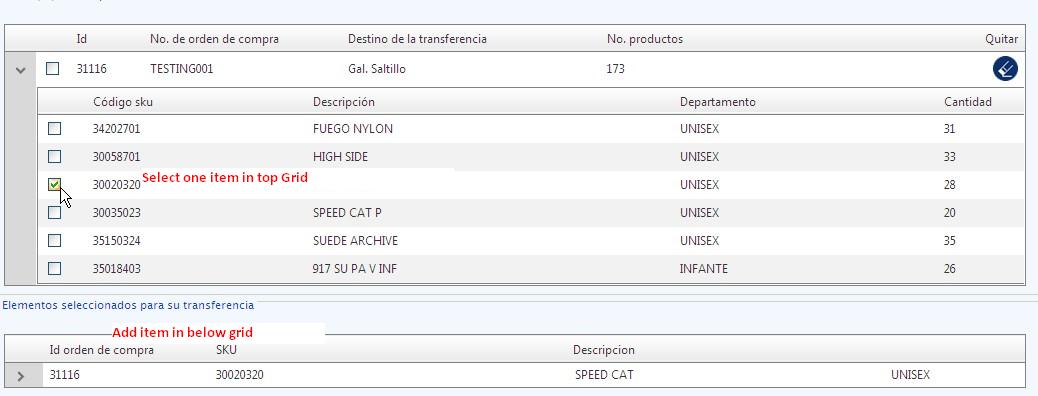This screenshot has height=396, width=1038.
Task: Select the TESTING001 order cell
Action: [181, 68]
